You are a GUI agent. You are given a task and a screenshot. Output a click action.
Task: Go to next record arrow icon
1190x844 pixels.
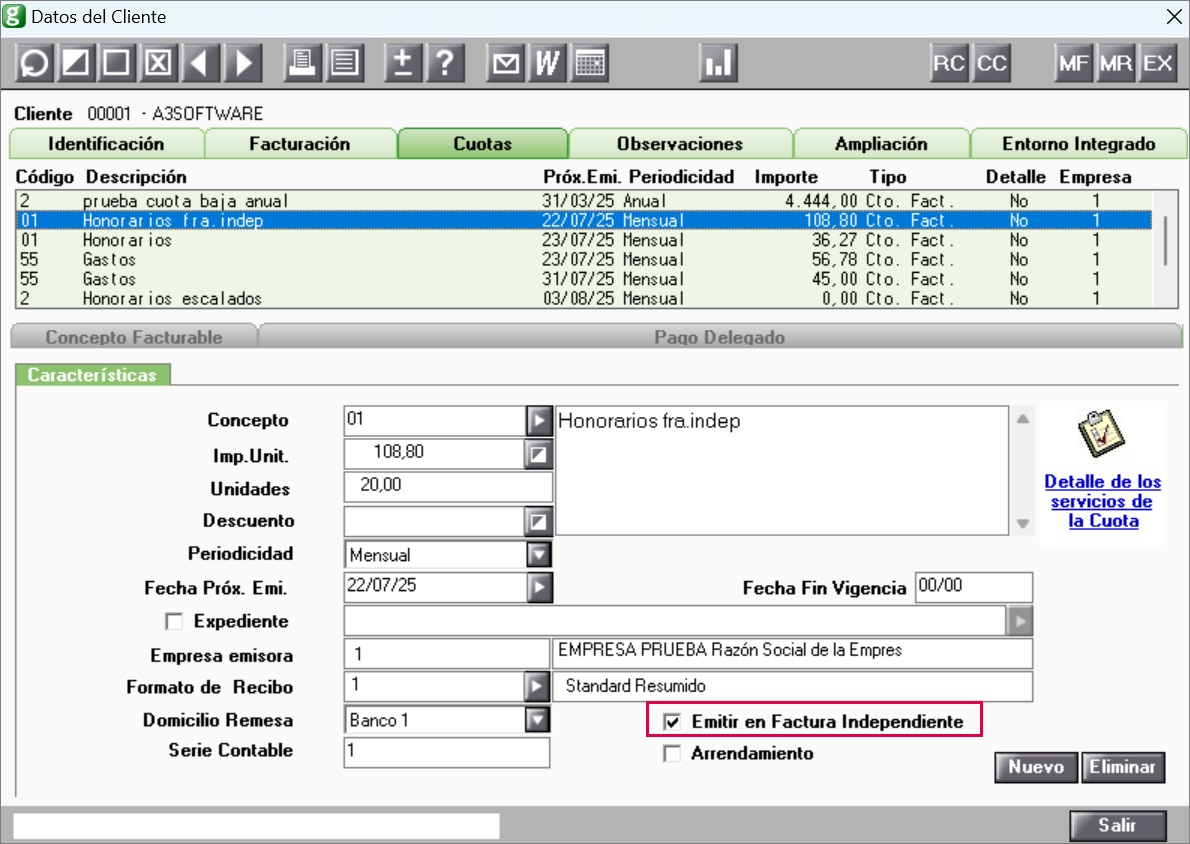click(x=243, y=62)
